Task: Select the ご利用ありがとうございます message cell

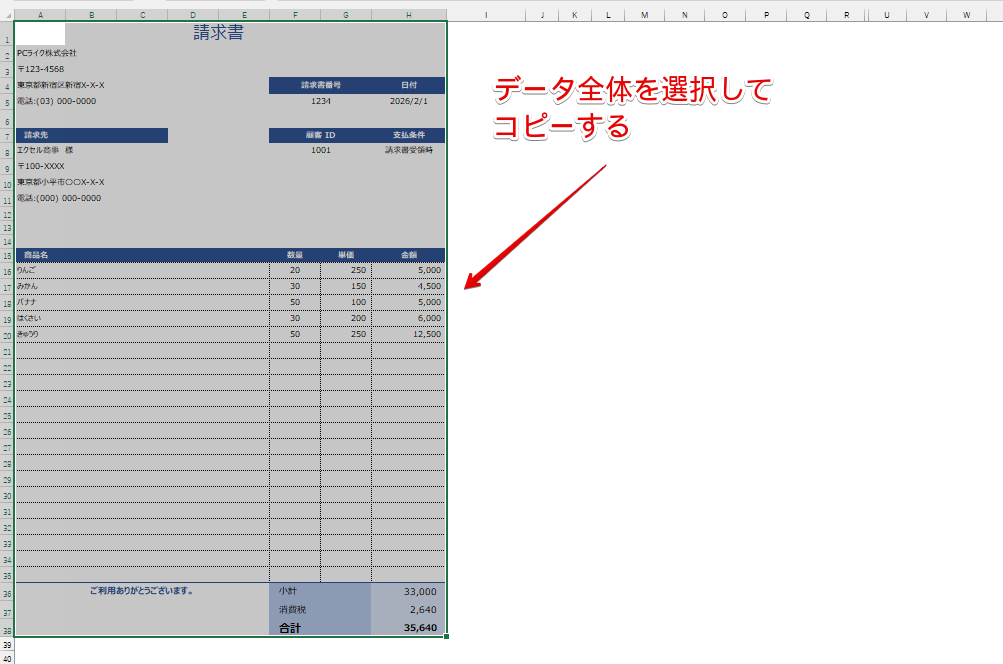Action: 140,591
